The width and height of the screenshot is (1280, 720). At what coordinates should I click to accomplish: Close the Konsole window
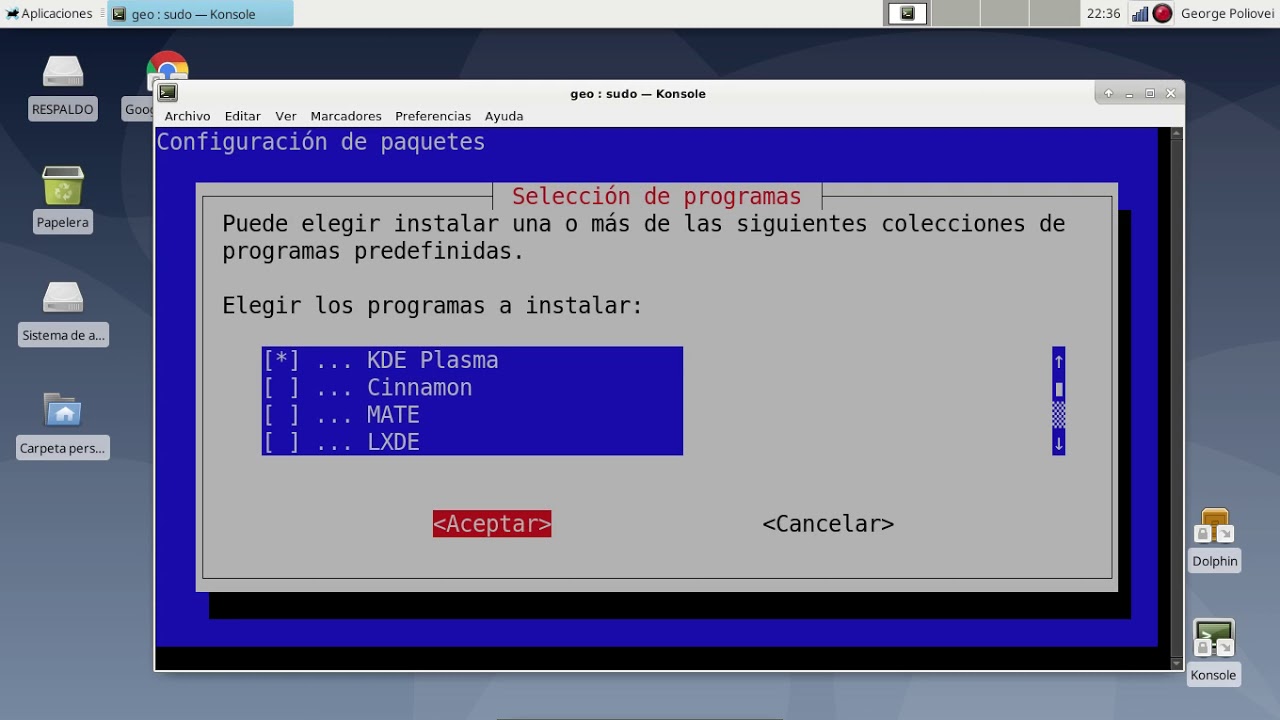point(1171,93)
